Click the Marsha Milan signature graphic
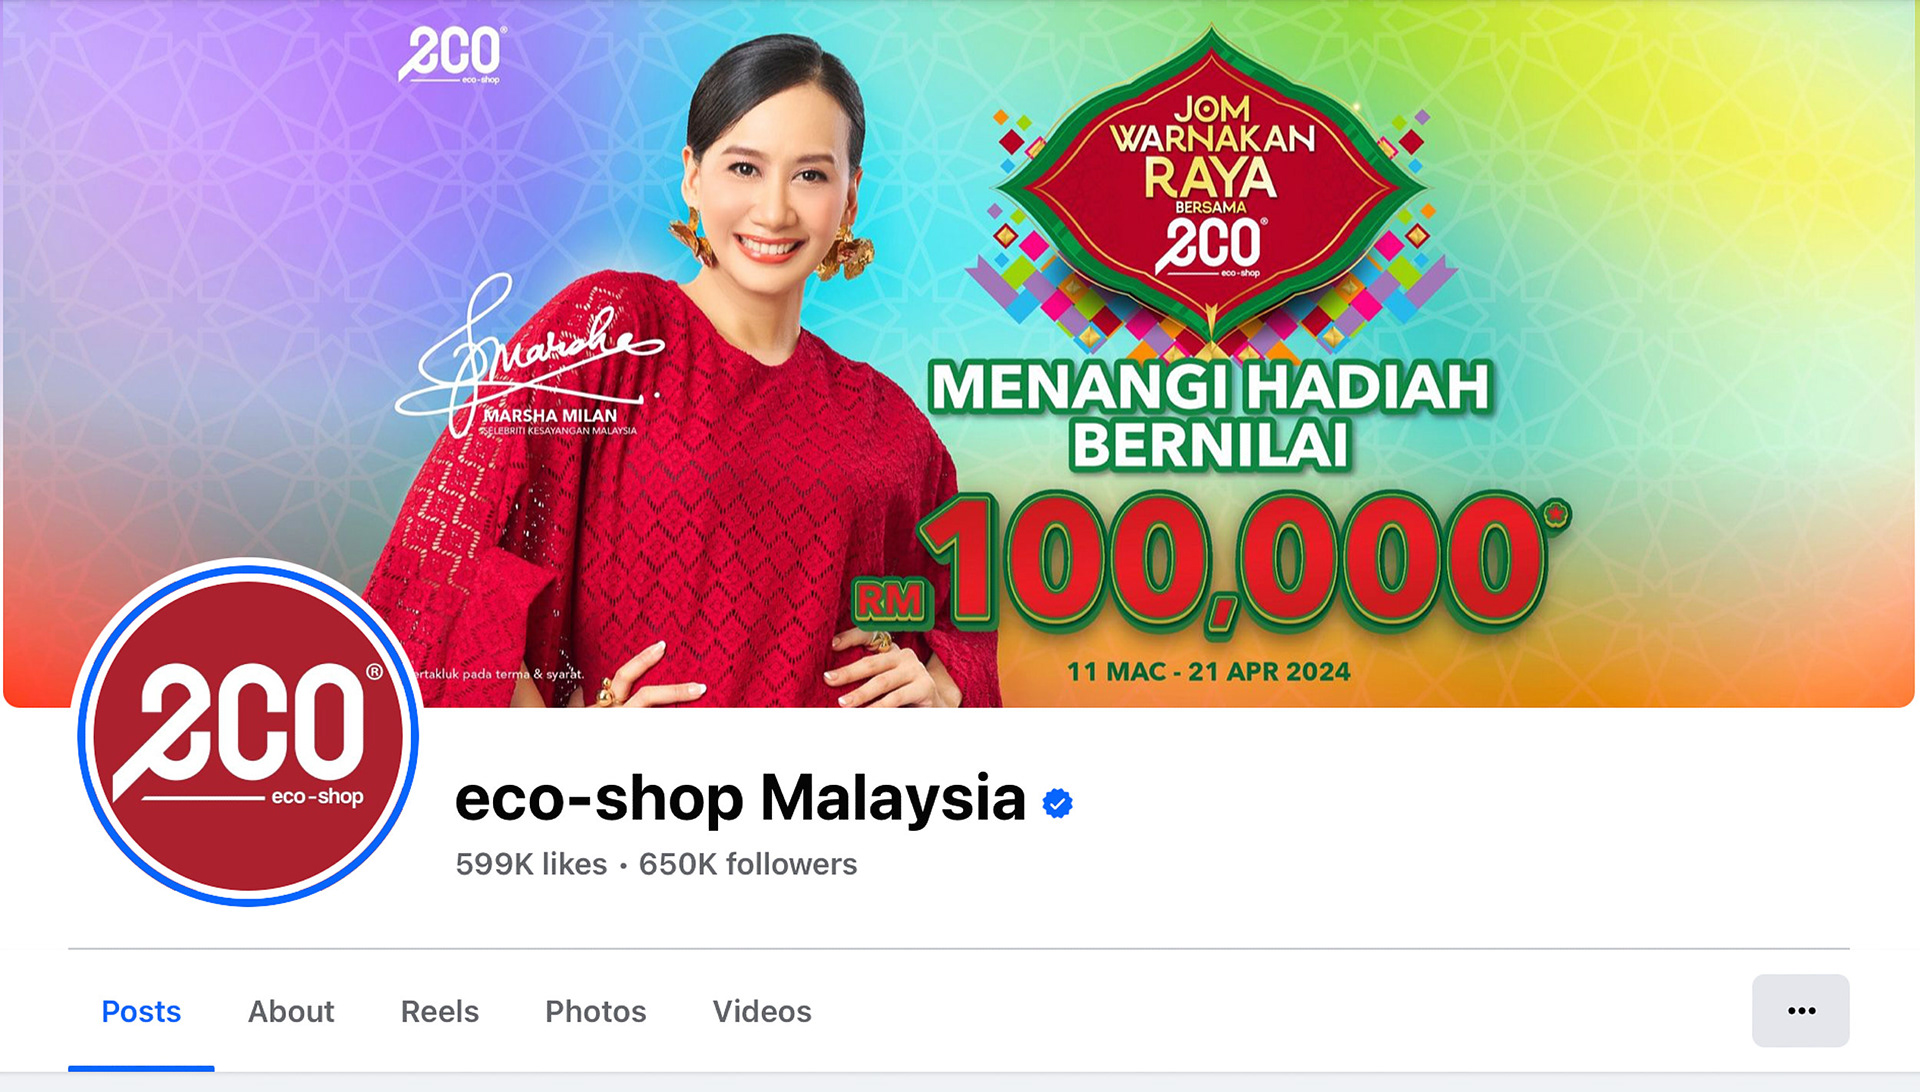 (529, 356)
